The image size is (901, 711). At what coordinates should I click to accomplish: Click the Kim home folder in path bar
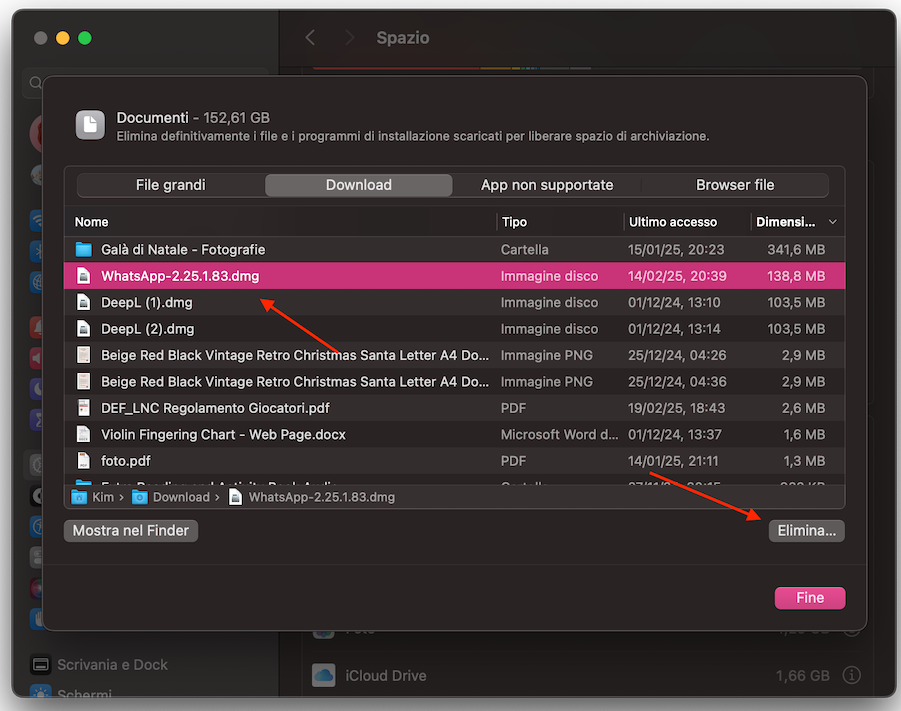[94, 497]
